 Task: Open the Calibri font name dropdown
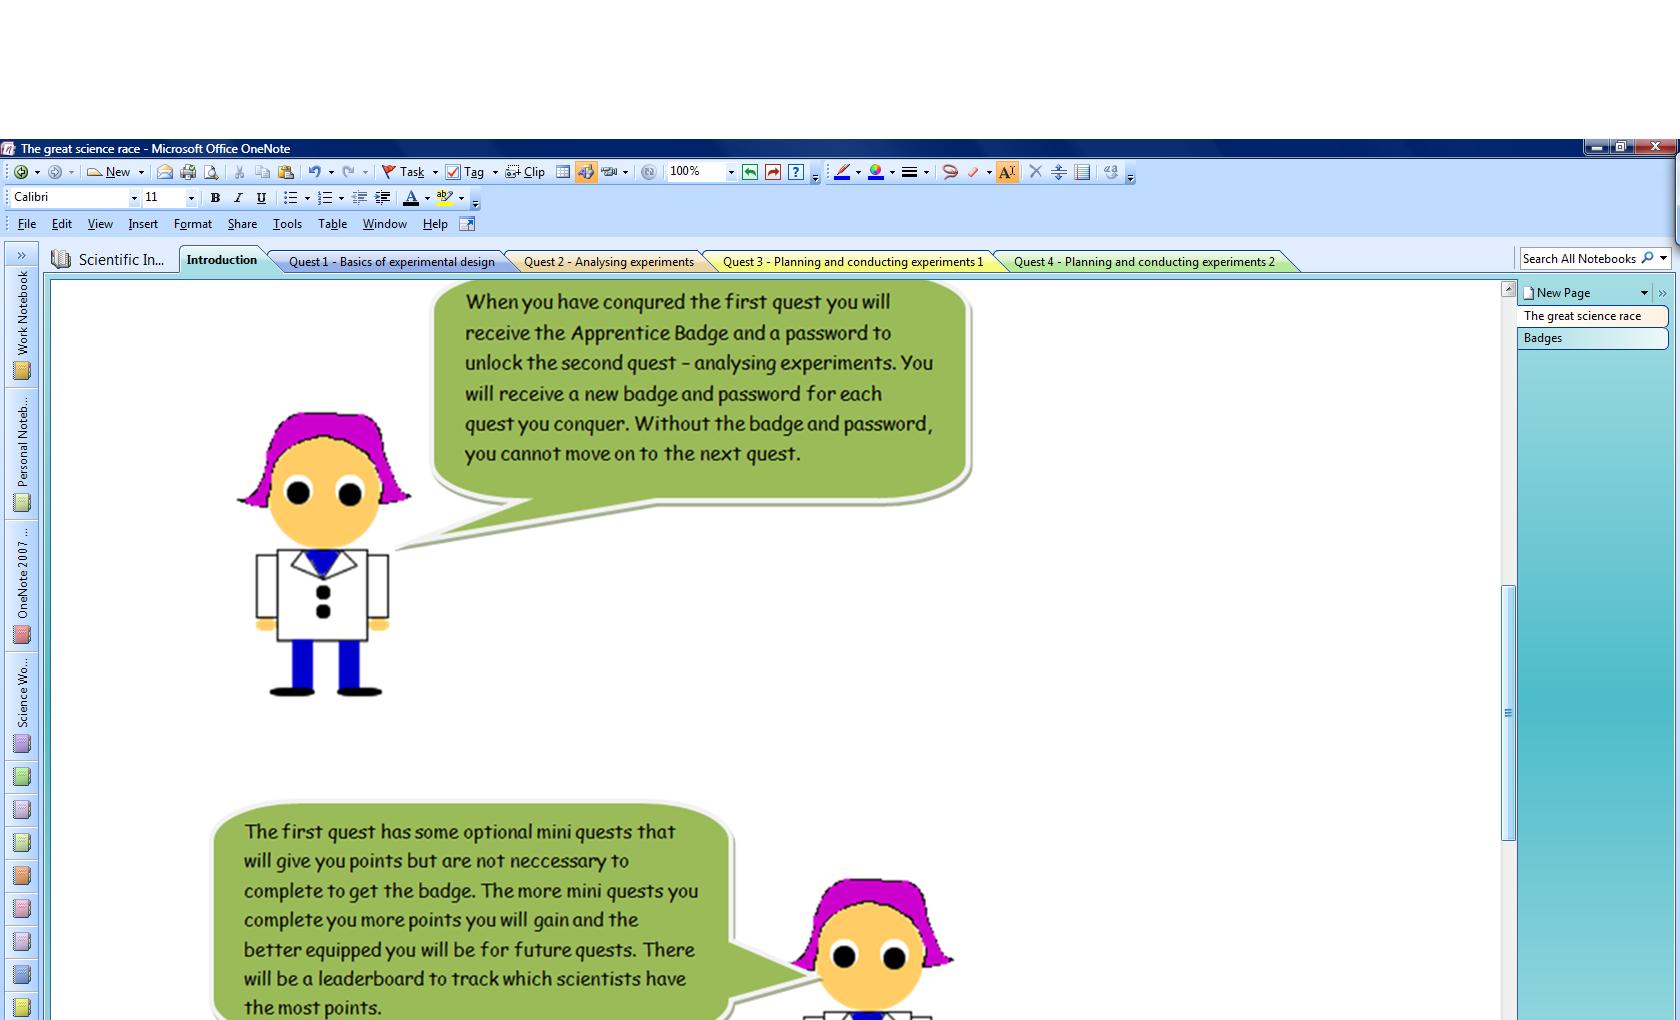click(134, 198)
